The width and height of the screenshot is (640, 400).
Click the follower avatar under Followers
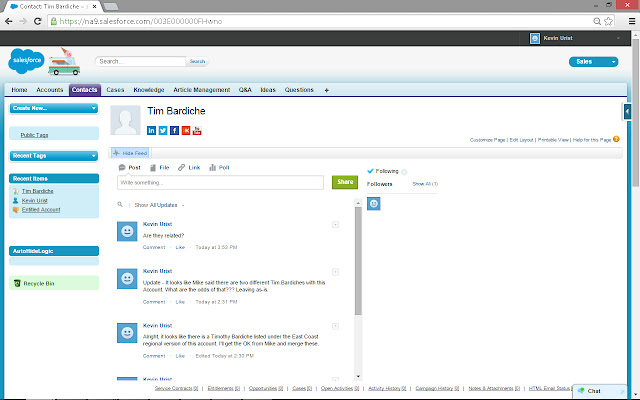(373, 204)
